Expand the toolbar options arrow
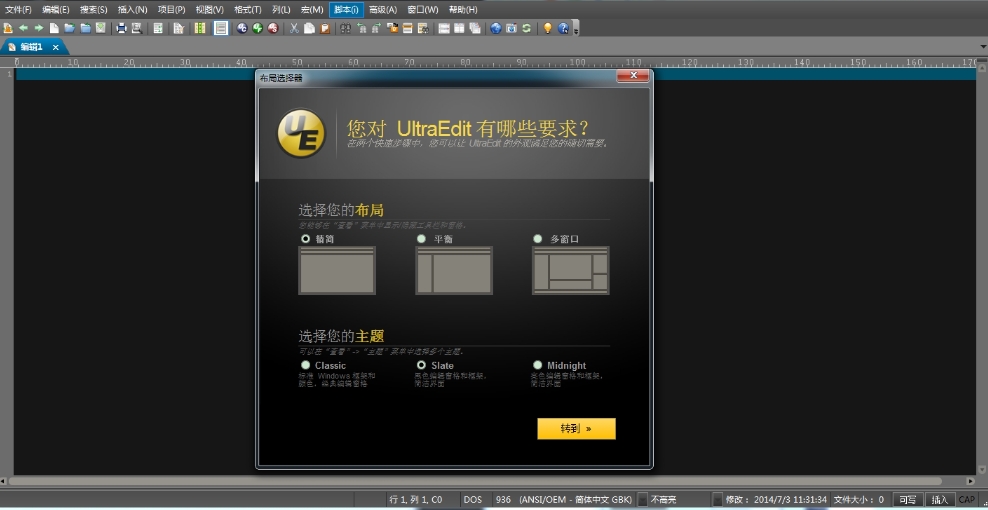Screen dimensions: 988x510 [576, 30]
